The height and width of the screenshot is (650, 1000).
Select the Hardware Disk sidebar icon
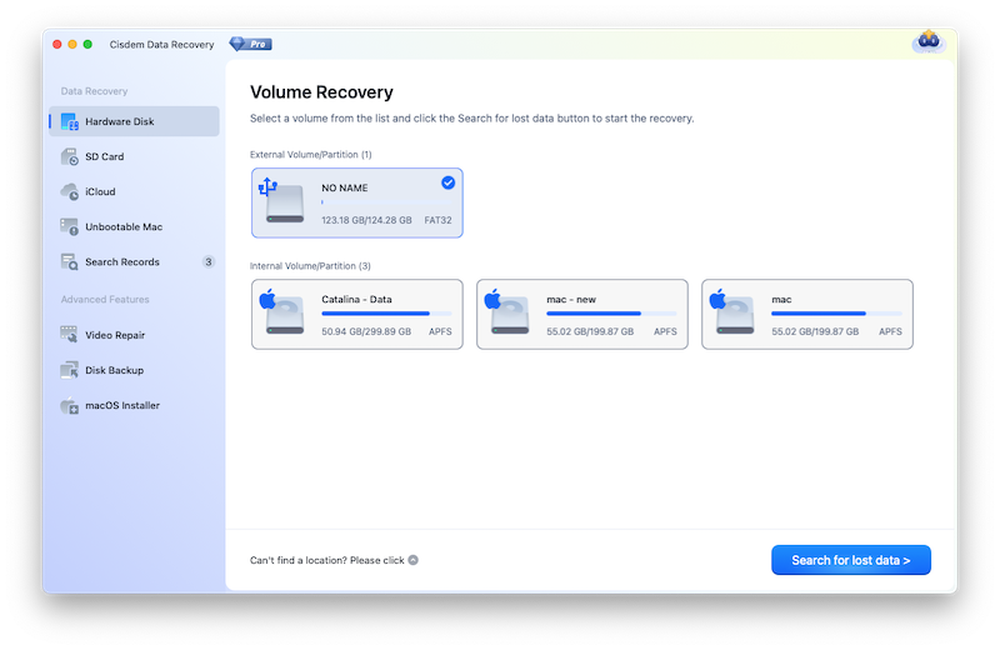click(x=70, y=121)
